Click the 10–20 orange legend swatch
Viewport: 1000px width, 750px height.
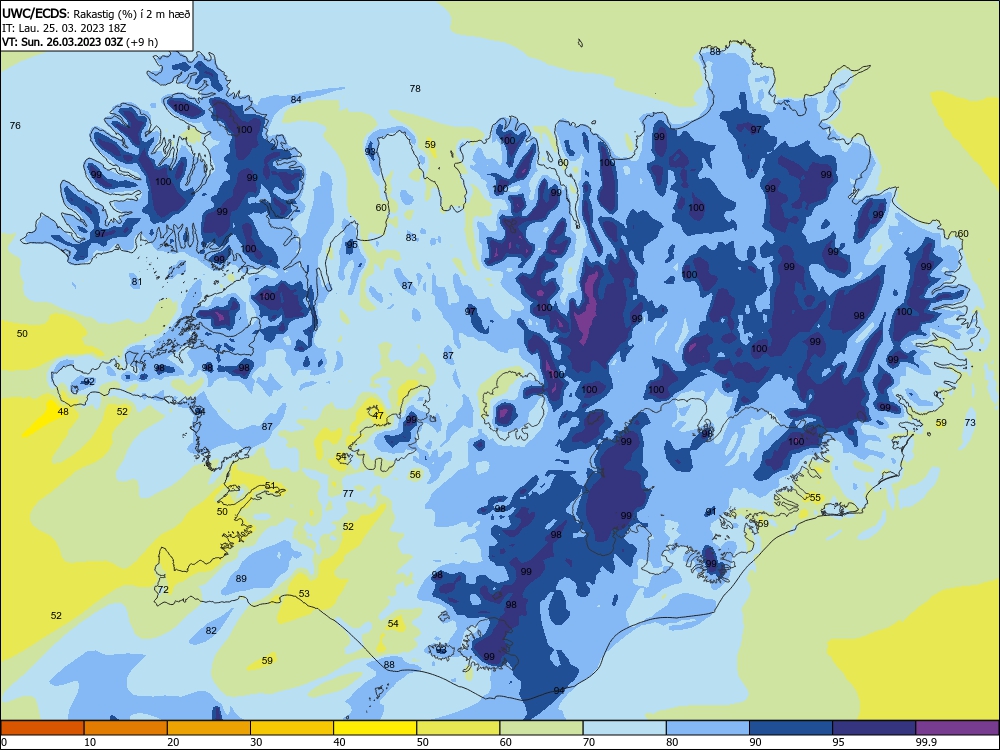(x=126, y=728)
